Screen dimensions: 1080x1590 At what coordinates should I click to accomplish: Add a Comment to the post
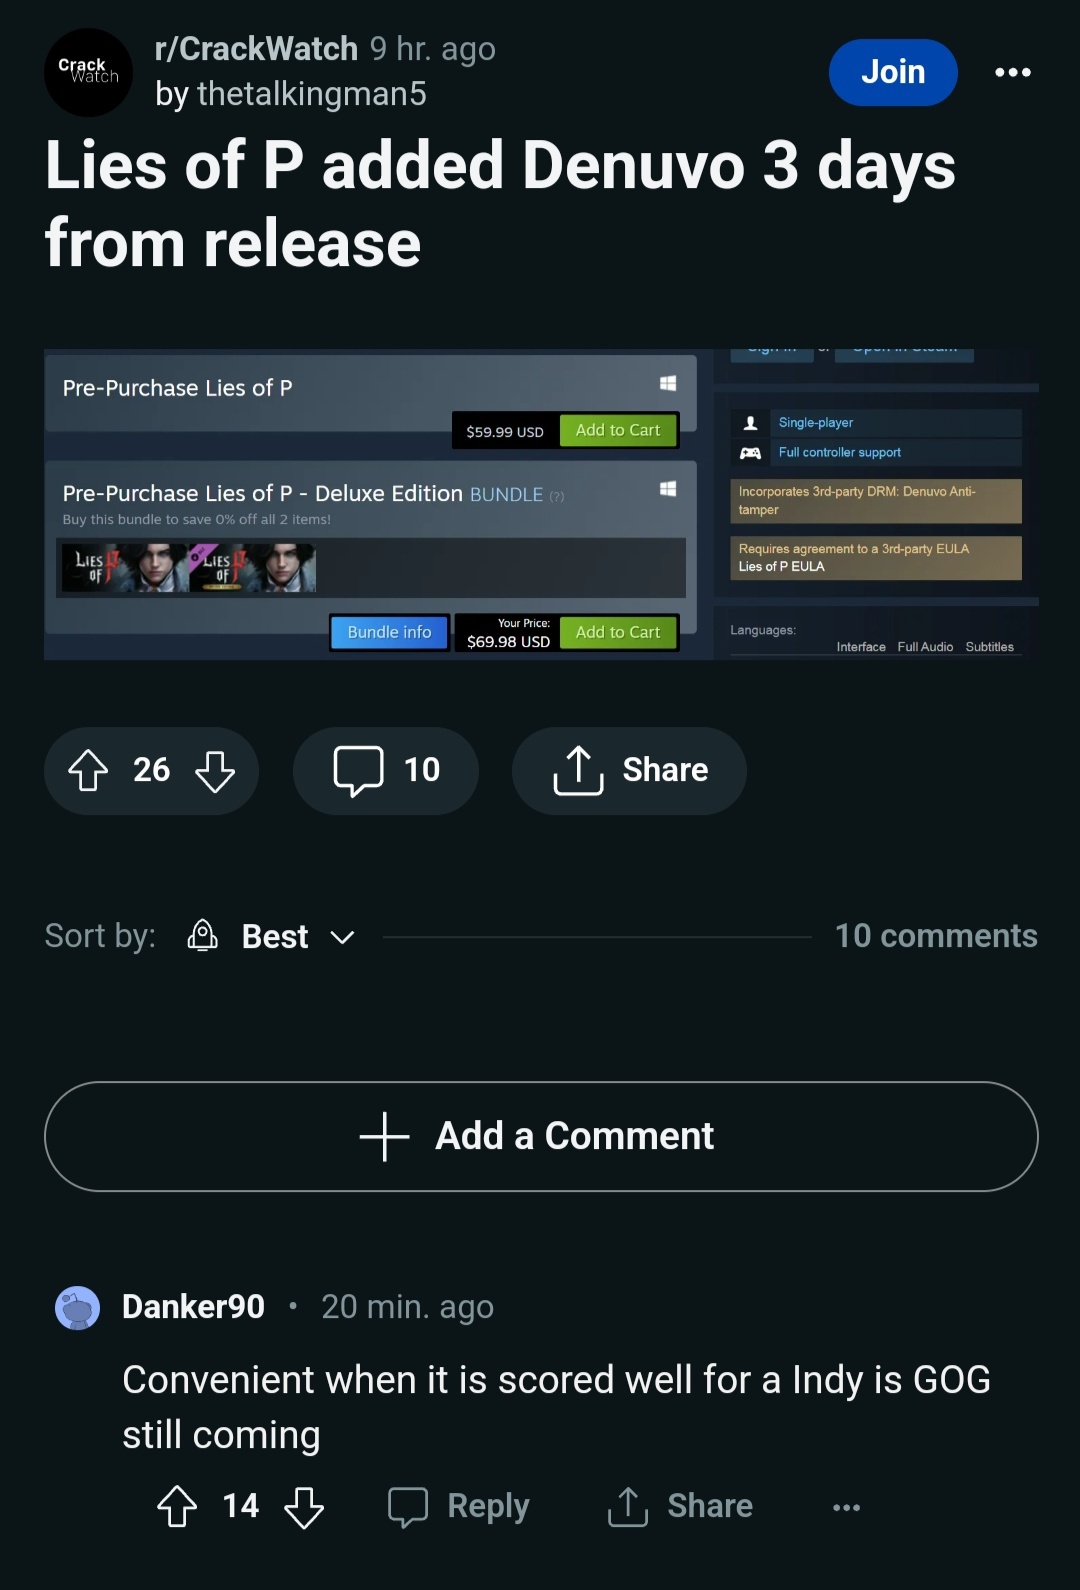[x=541, y=1136]
